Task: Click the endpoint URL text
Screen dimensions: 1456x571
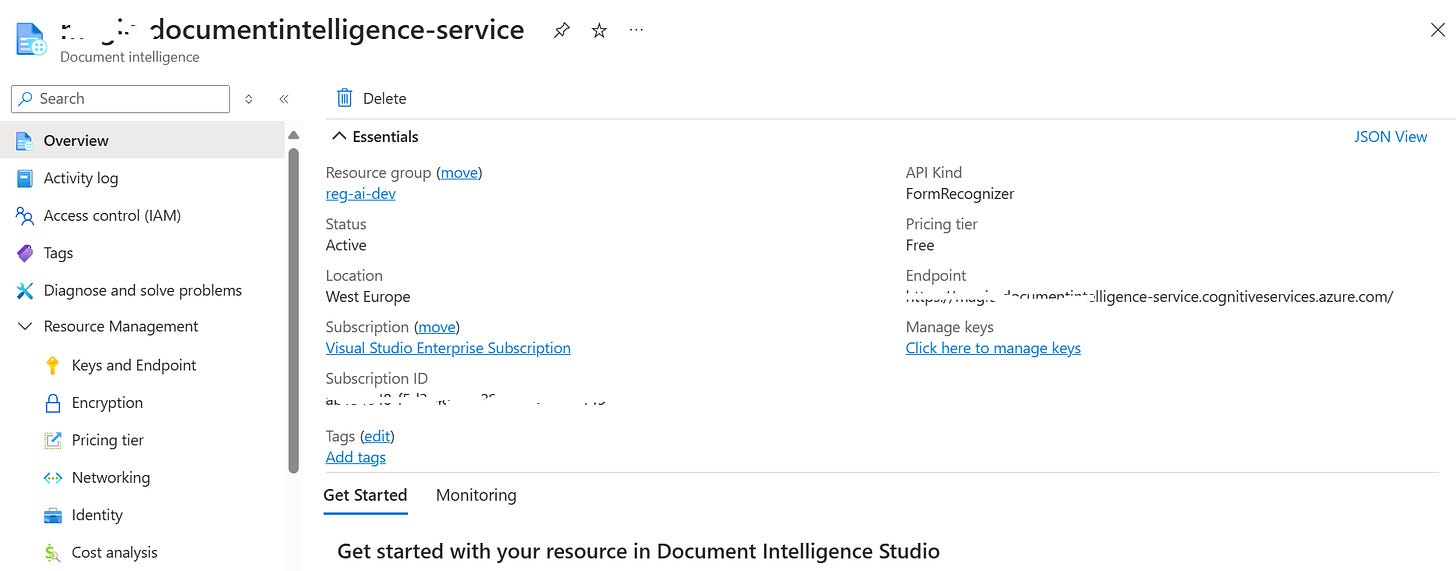Action: click(x=1149, y=297)
